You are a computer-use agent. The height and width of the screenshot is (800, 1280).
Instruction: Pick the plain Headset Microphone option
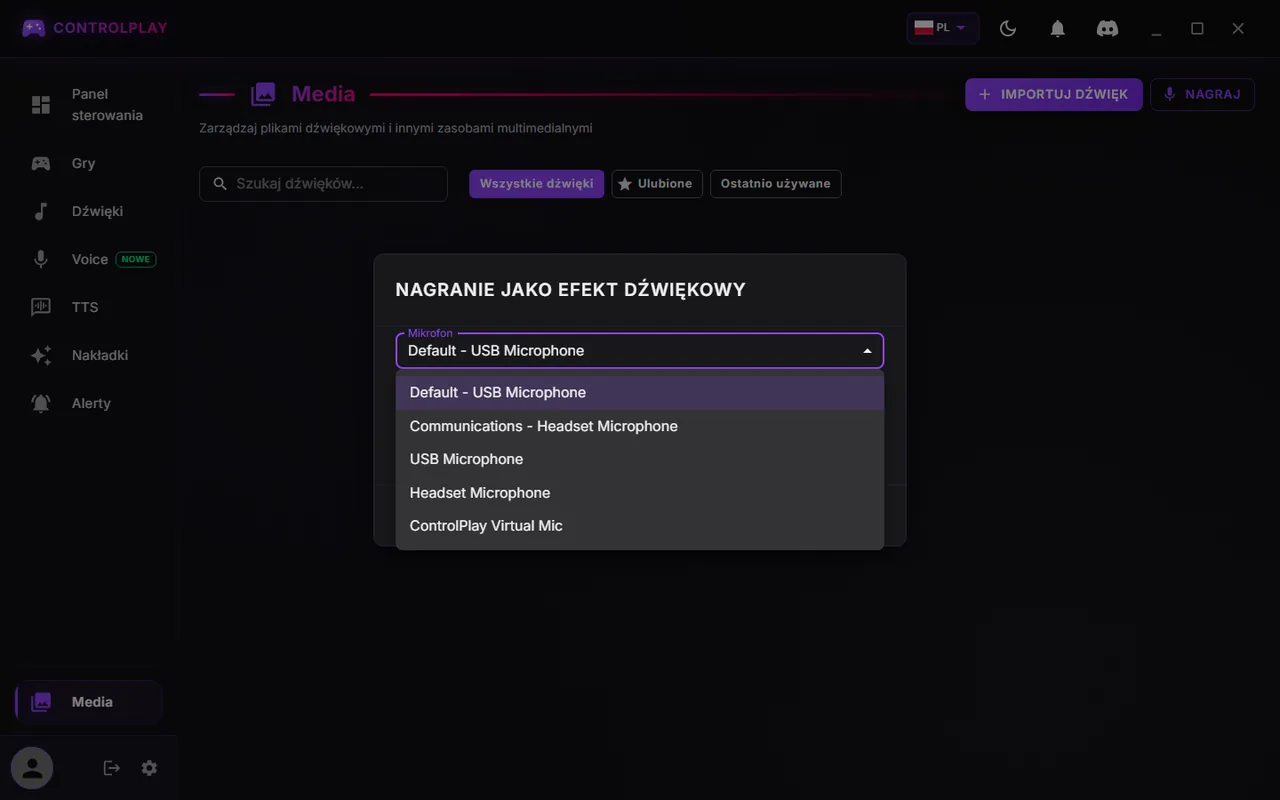[640, 493]
